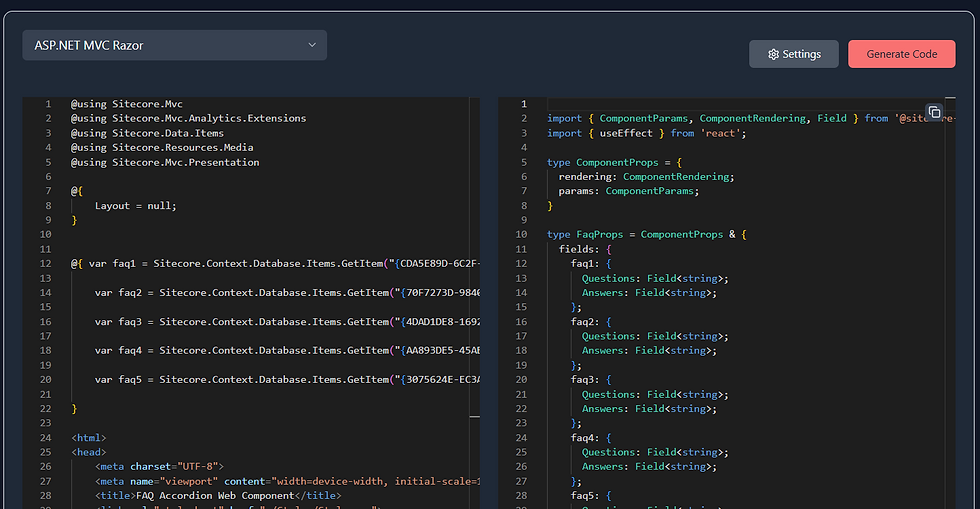Click the import ComponentParams line in output

[750, 118]
